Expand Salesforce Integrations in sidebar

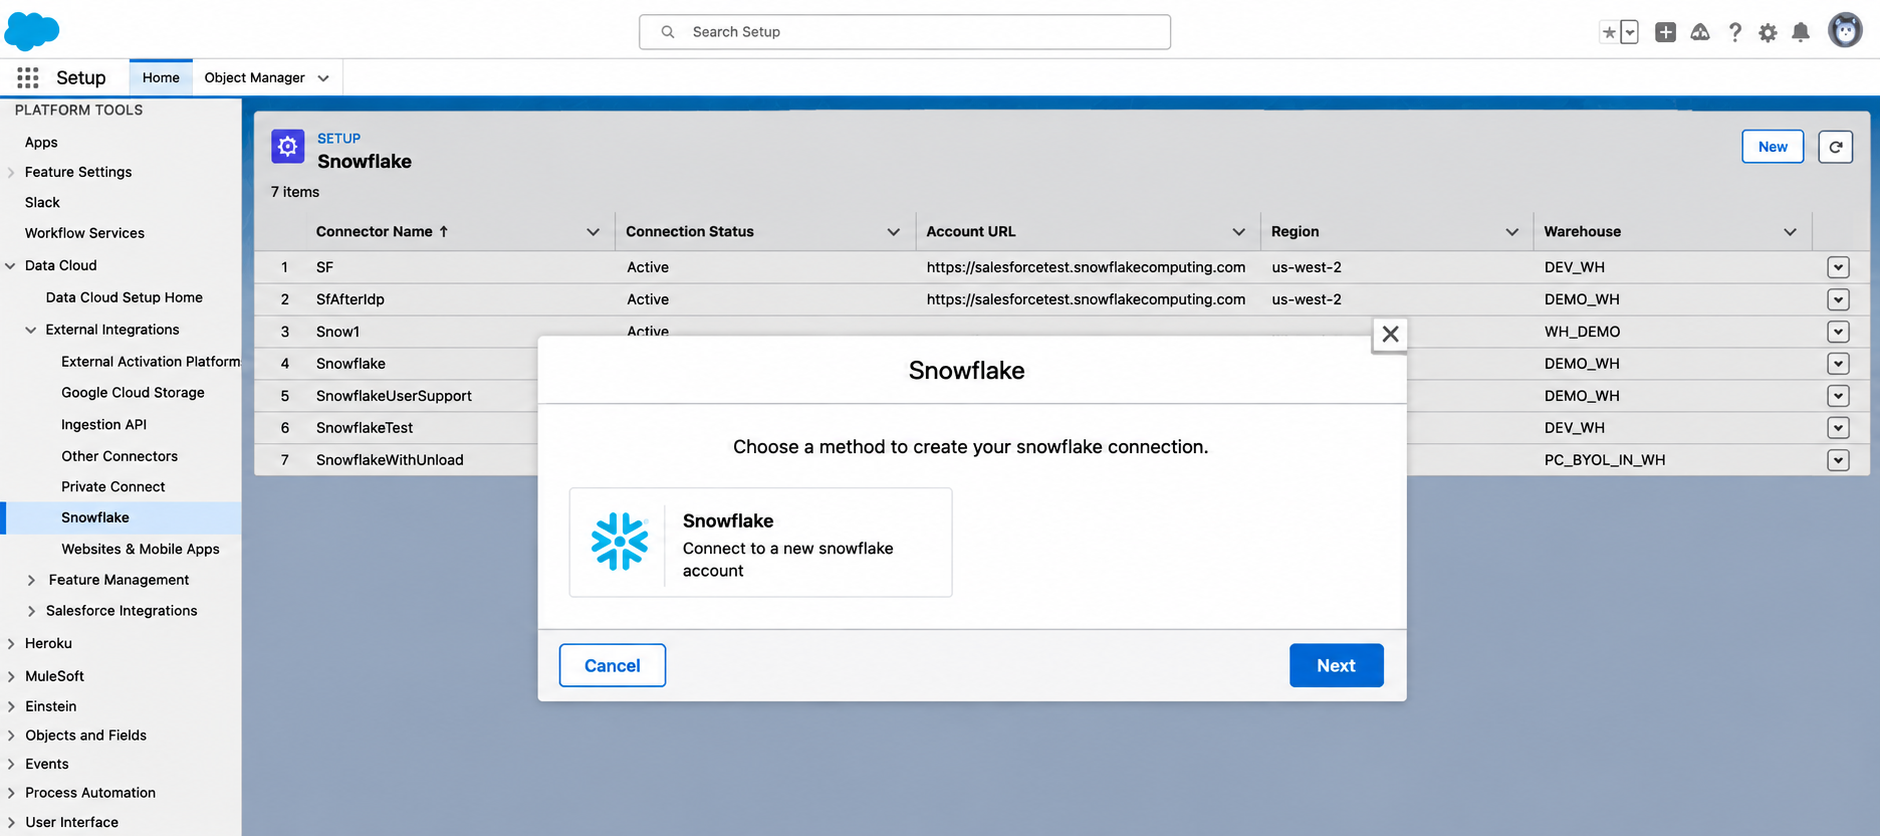(31, 611)
